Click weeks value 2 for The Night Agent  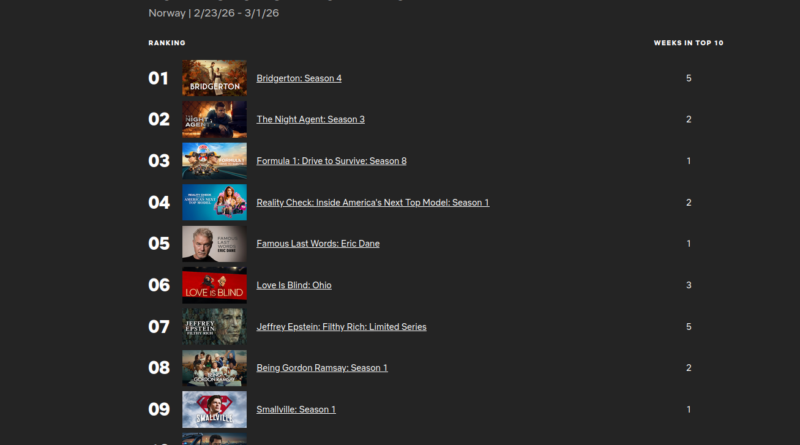689,119
